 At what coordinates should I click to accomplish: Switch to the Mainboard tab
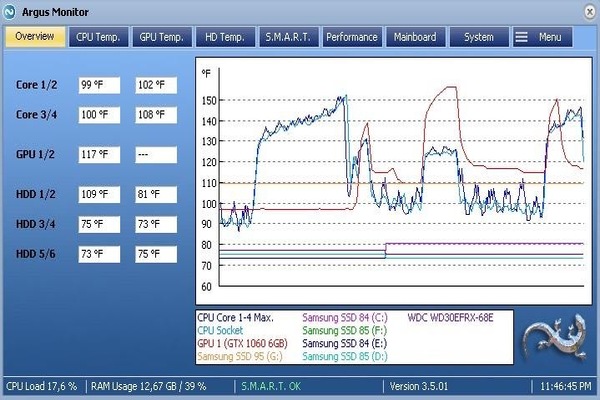(x=415, y=37)
